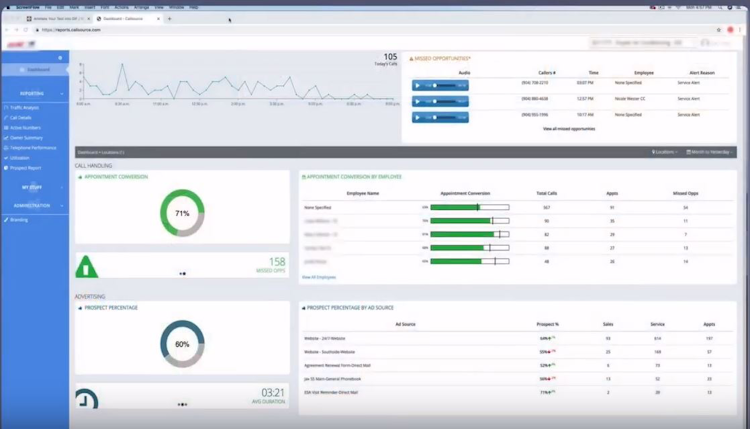Viewport: 750px width, 429px height.
Task: Click the Telephone Performance sidebar icon
Action: click(6, 148)
